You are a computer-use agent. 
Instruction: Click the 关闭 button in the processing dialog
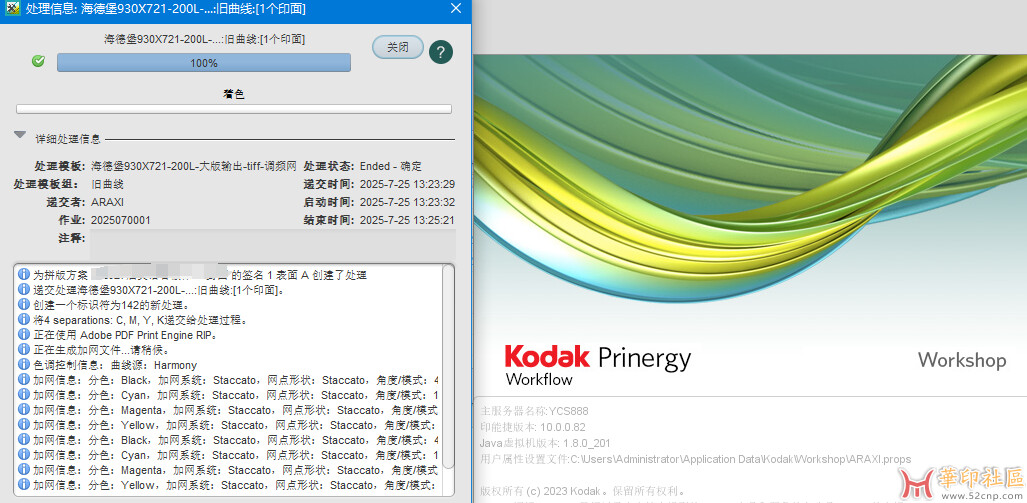[x=398, y=47]
